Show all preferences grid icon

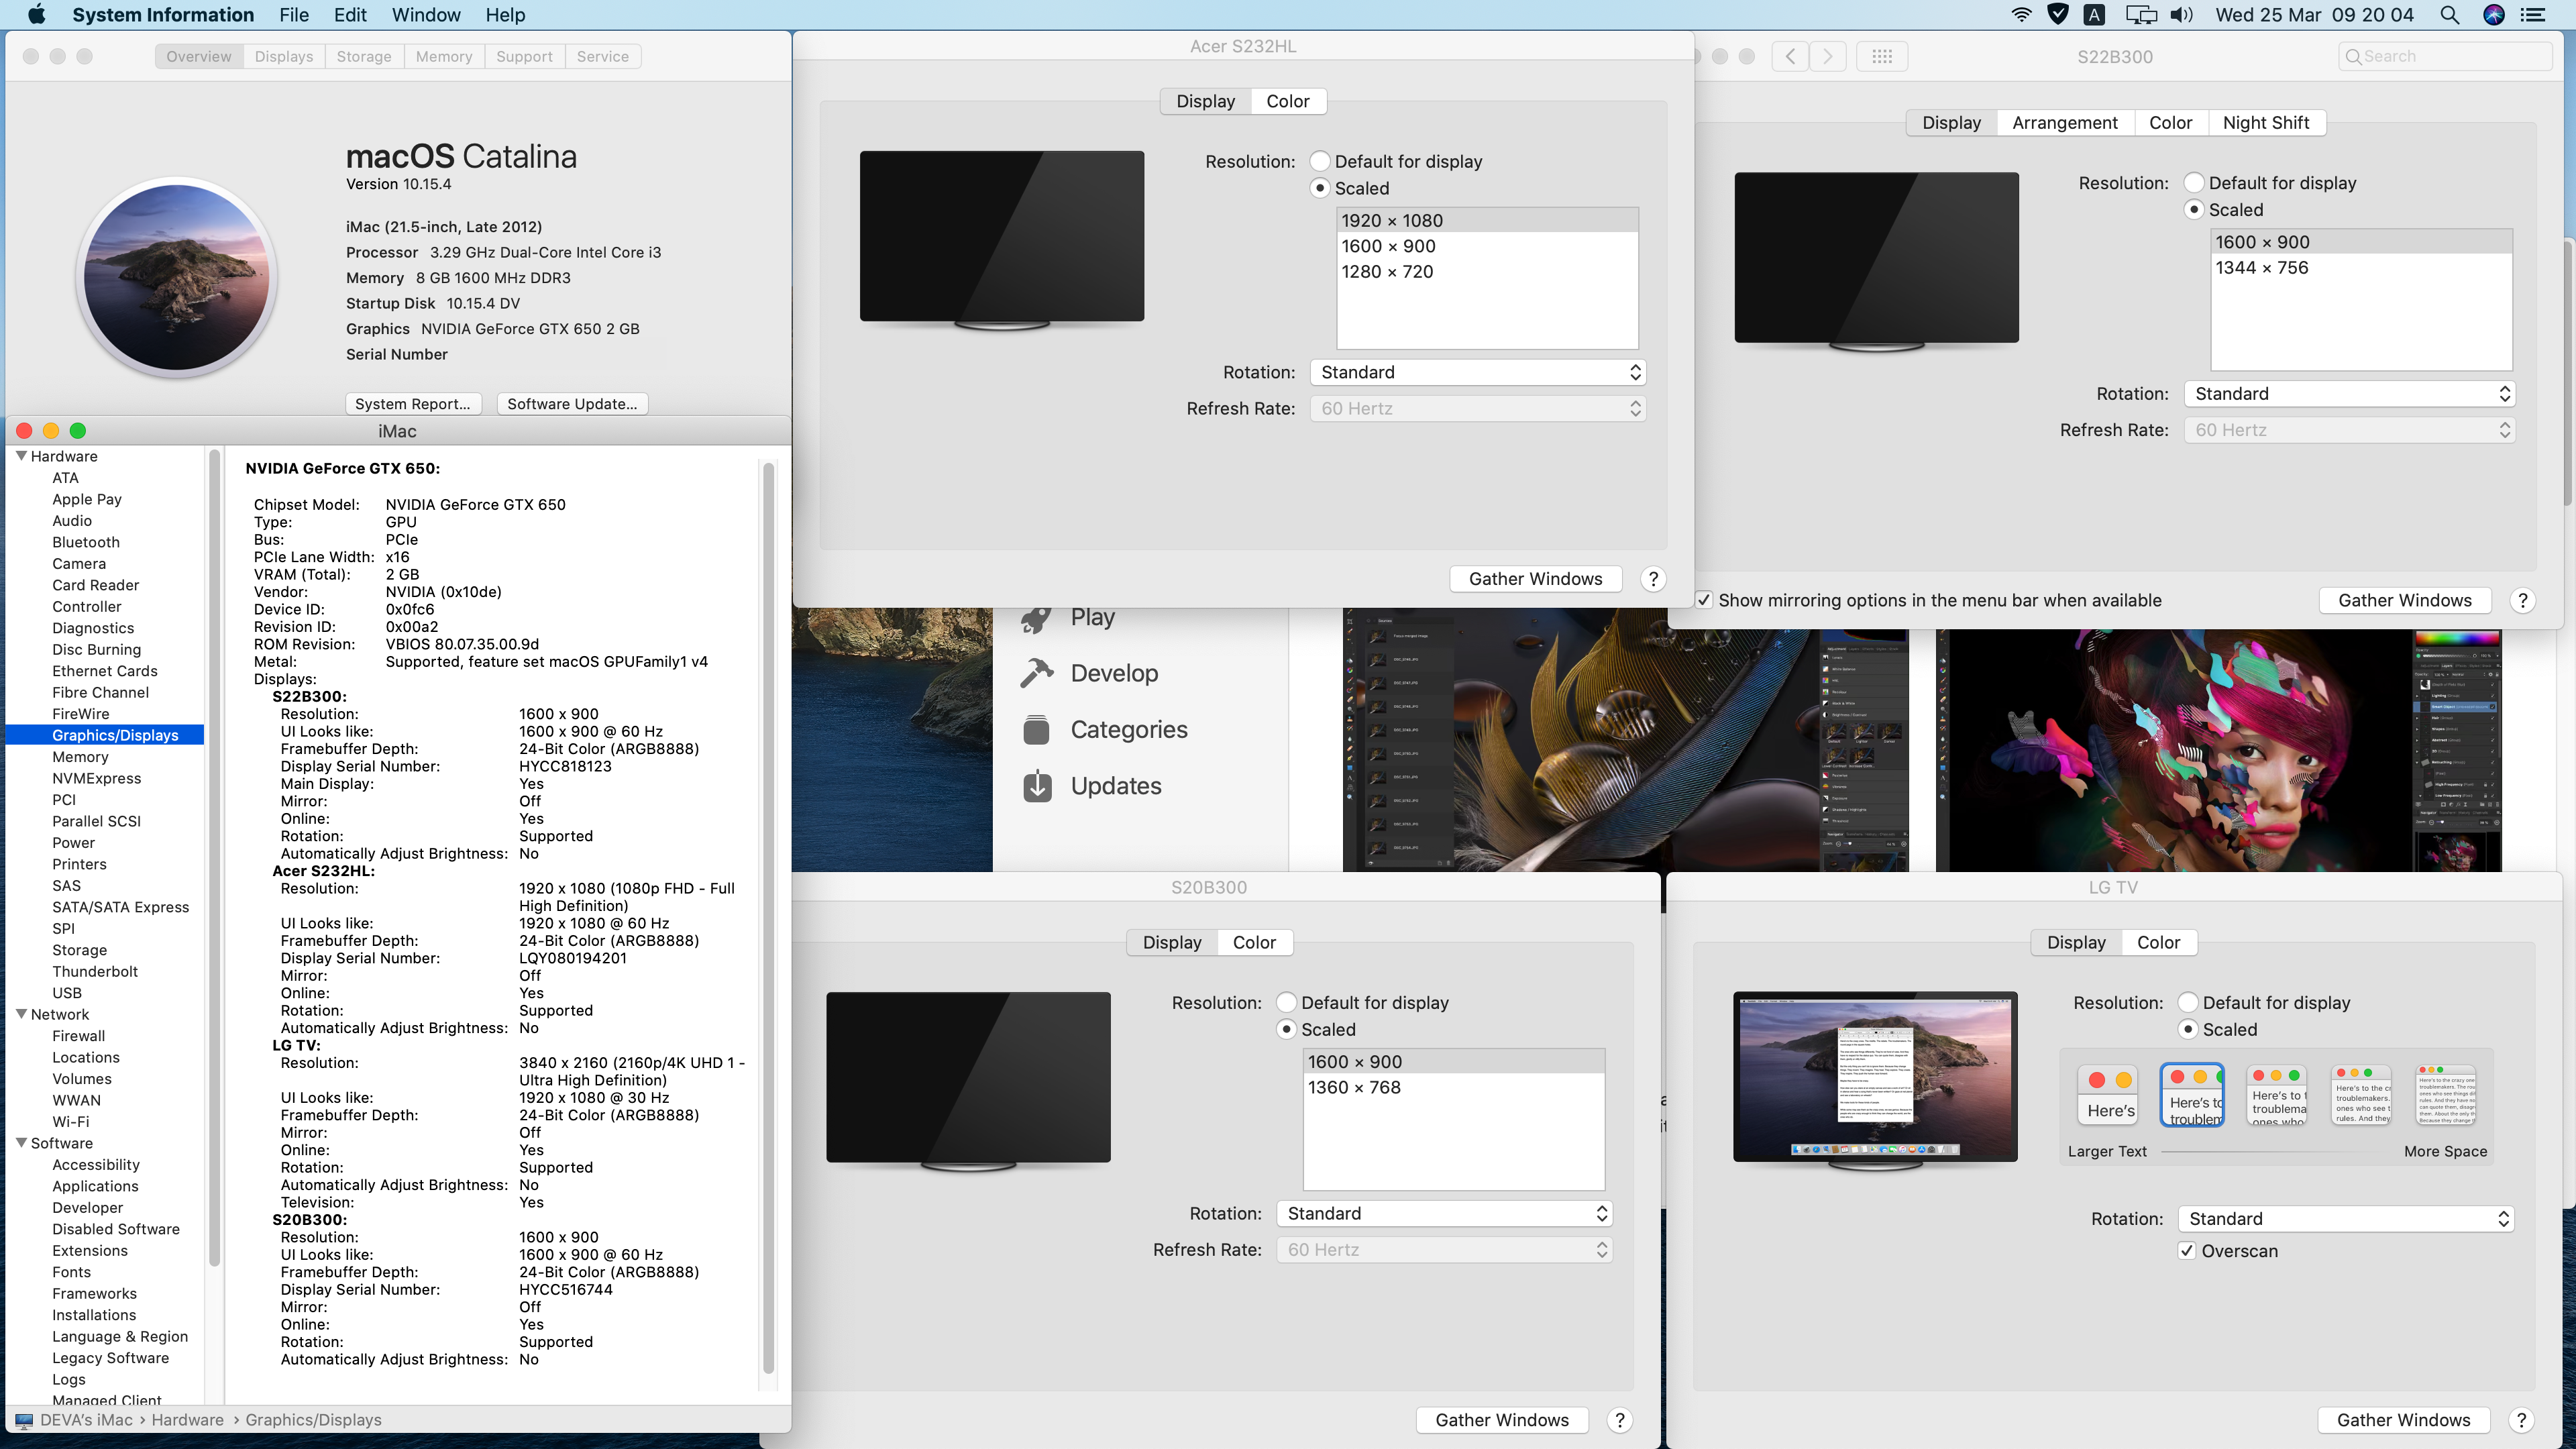[x=1882, y=57]
